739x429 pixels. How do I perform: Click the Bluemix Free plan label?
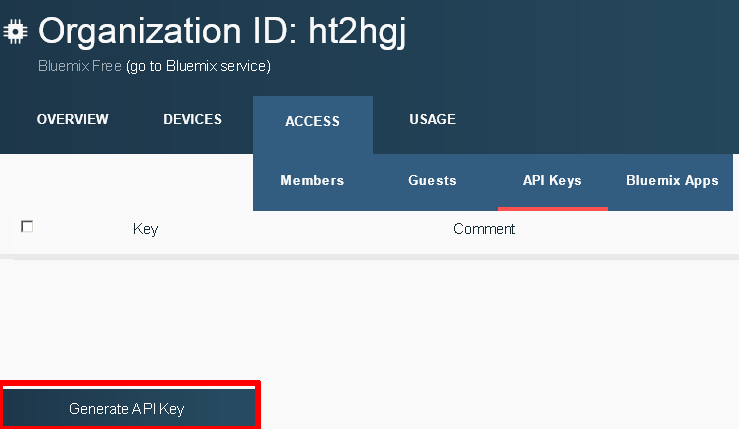80,66
